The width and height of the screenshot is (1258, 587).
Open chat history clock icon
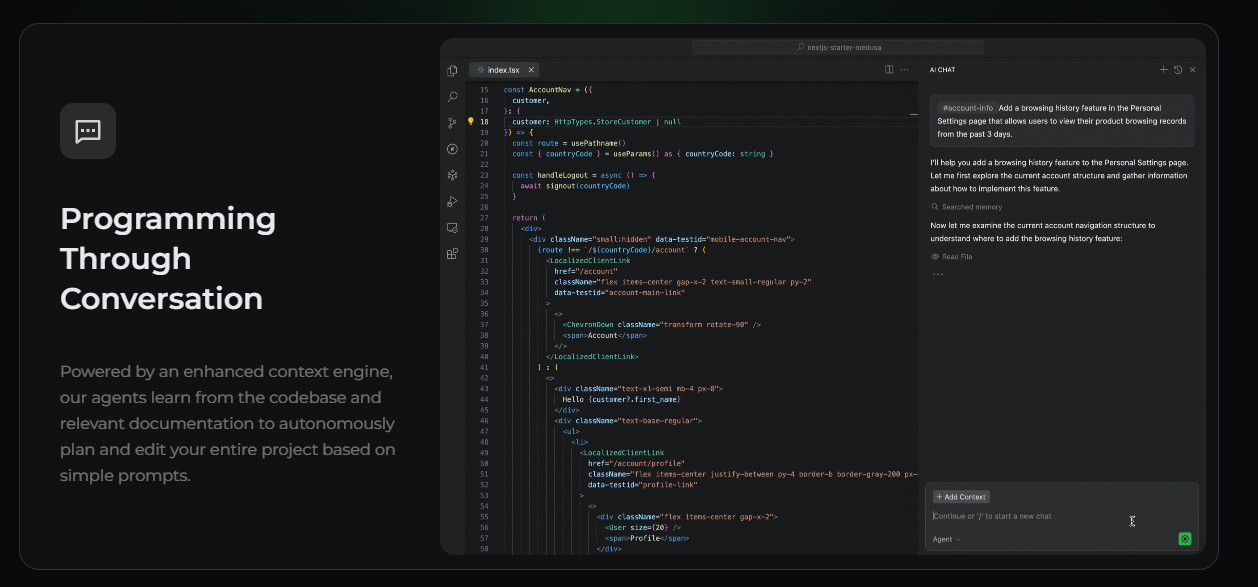(x=1178, y=70)
